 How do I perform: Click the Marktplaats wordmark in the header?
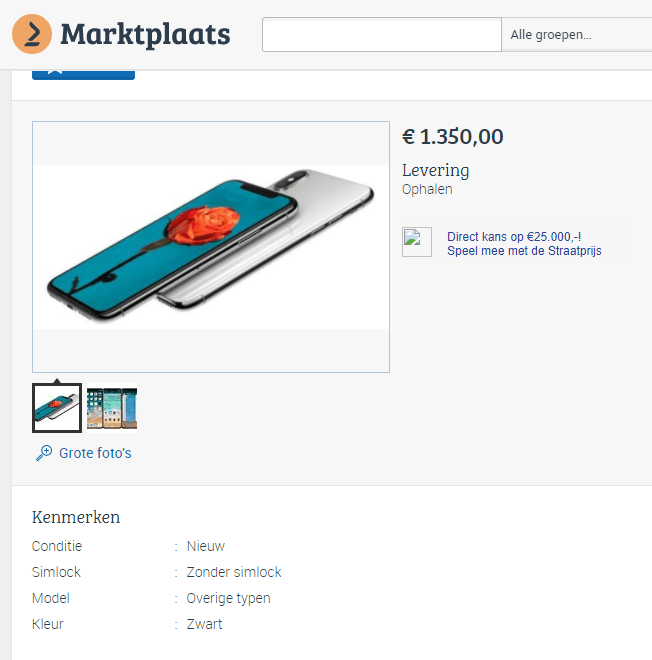[145, 34]
